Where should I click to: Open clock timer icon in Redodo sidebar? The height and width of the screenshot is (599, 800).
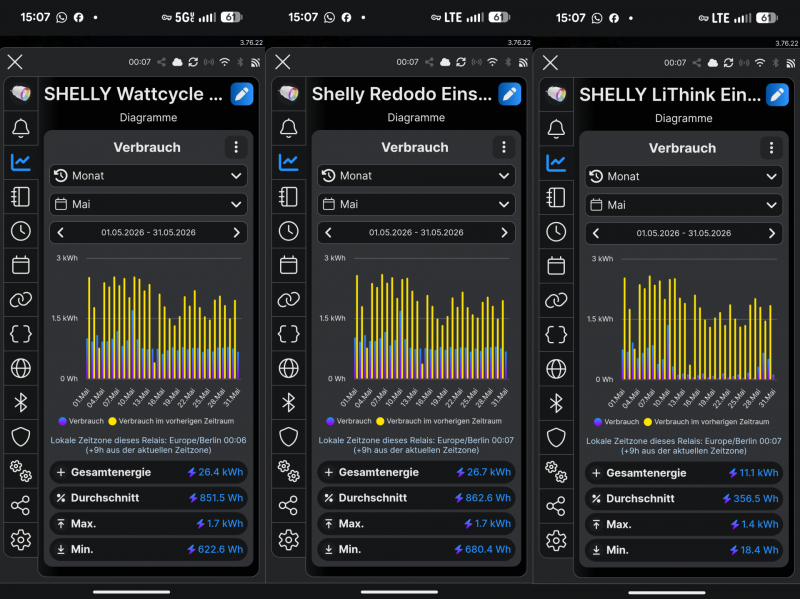(x=288, y=231)
